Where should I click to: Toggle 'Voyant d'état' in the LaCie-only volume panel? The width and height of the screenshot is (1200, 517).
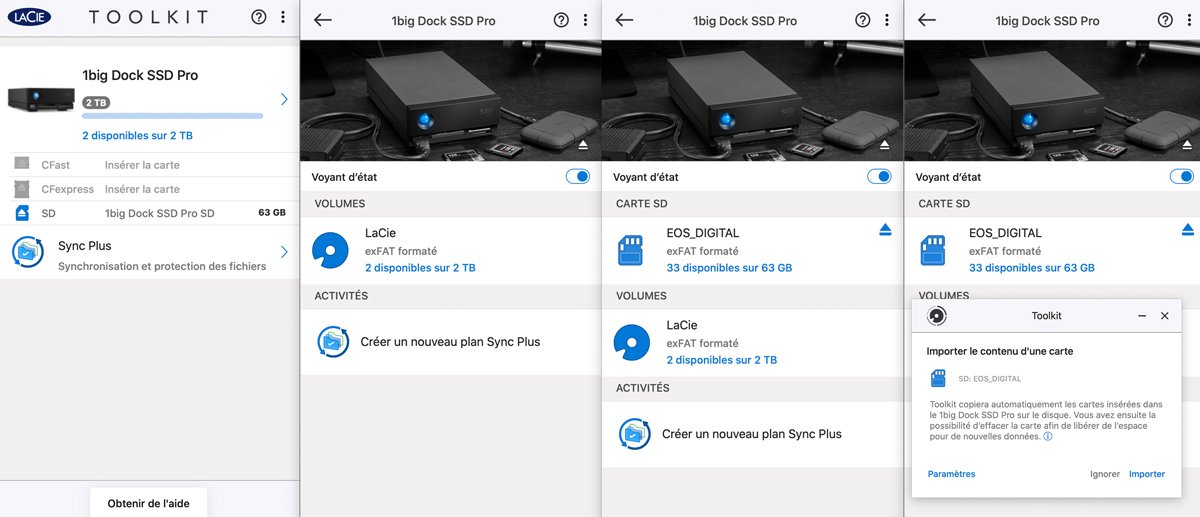pyautogui.click(x=578, y=176)
